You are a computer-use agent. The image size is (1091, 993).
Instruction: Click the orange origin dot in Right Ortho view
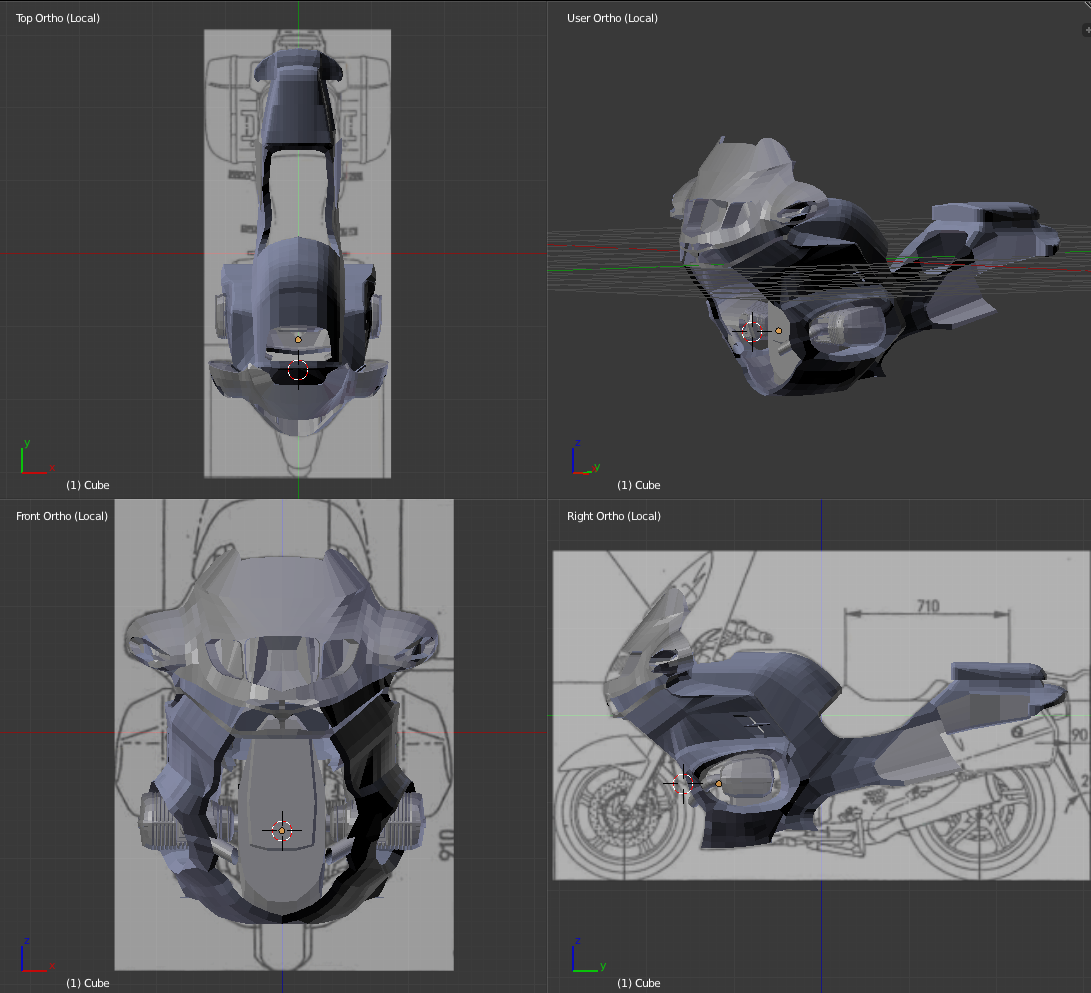pyautogui.click(x=719, y=784)
